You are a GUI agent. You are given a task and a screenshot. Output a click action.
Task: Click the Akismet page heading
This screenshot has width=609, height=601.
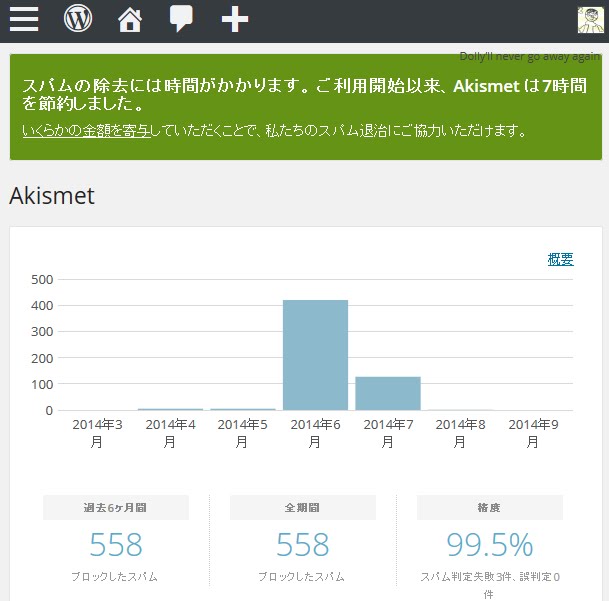(52, 195)
